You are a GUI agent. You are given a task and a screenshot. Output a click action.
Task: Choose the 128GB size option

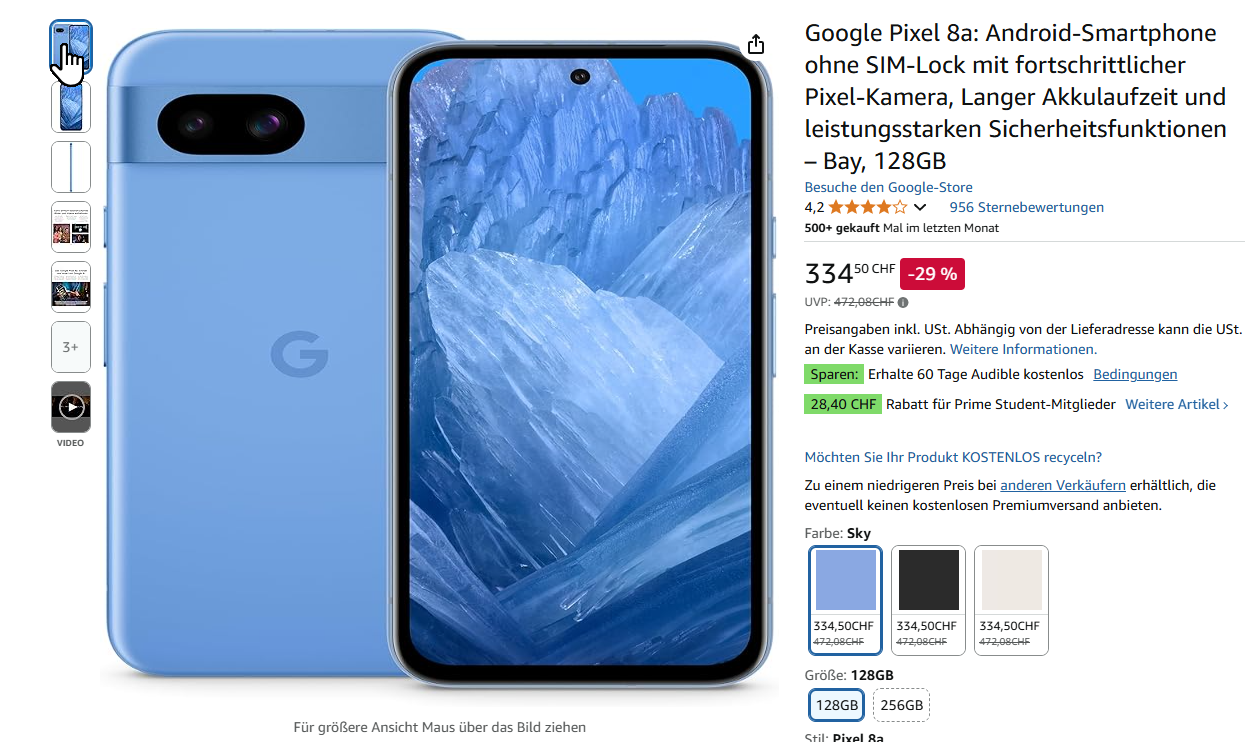(837, 705)
